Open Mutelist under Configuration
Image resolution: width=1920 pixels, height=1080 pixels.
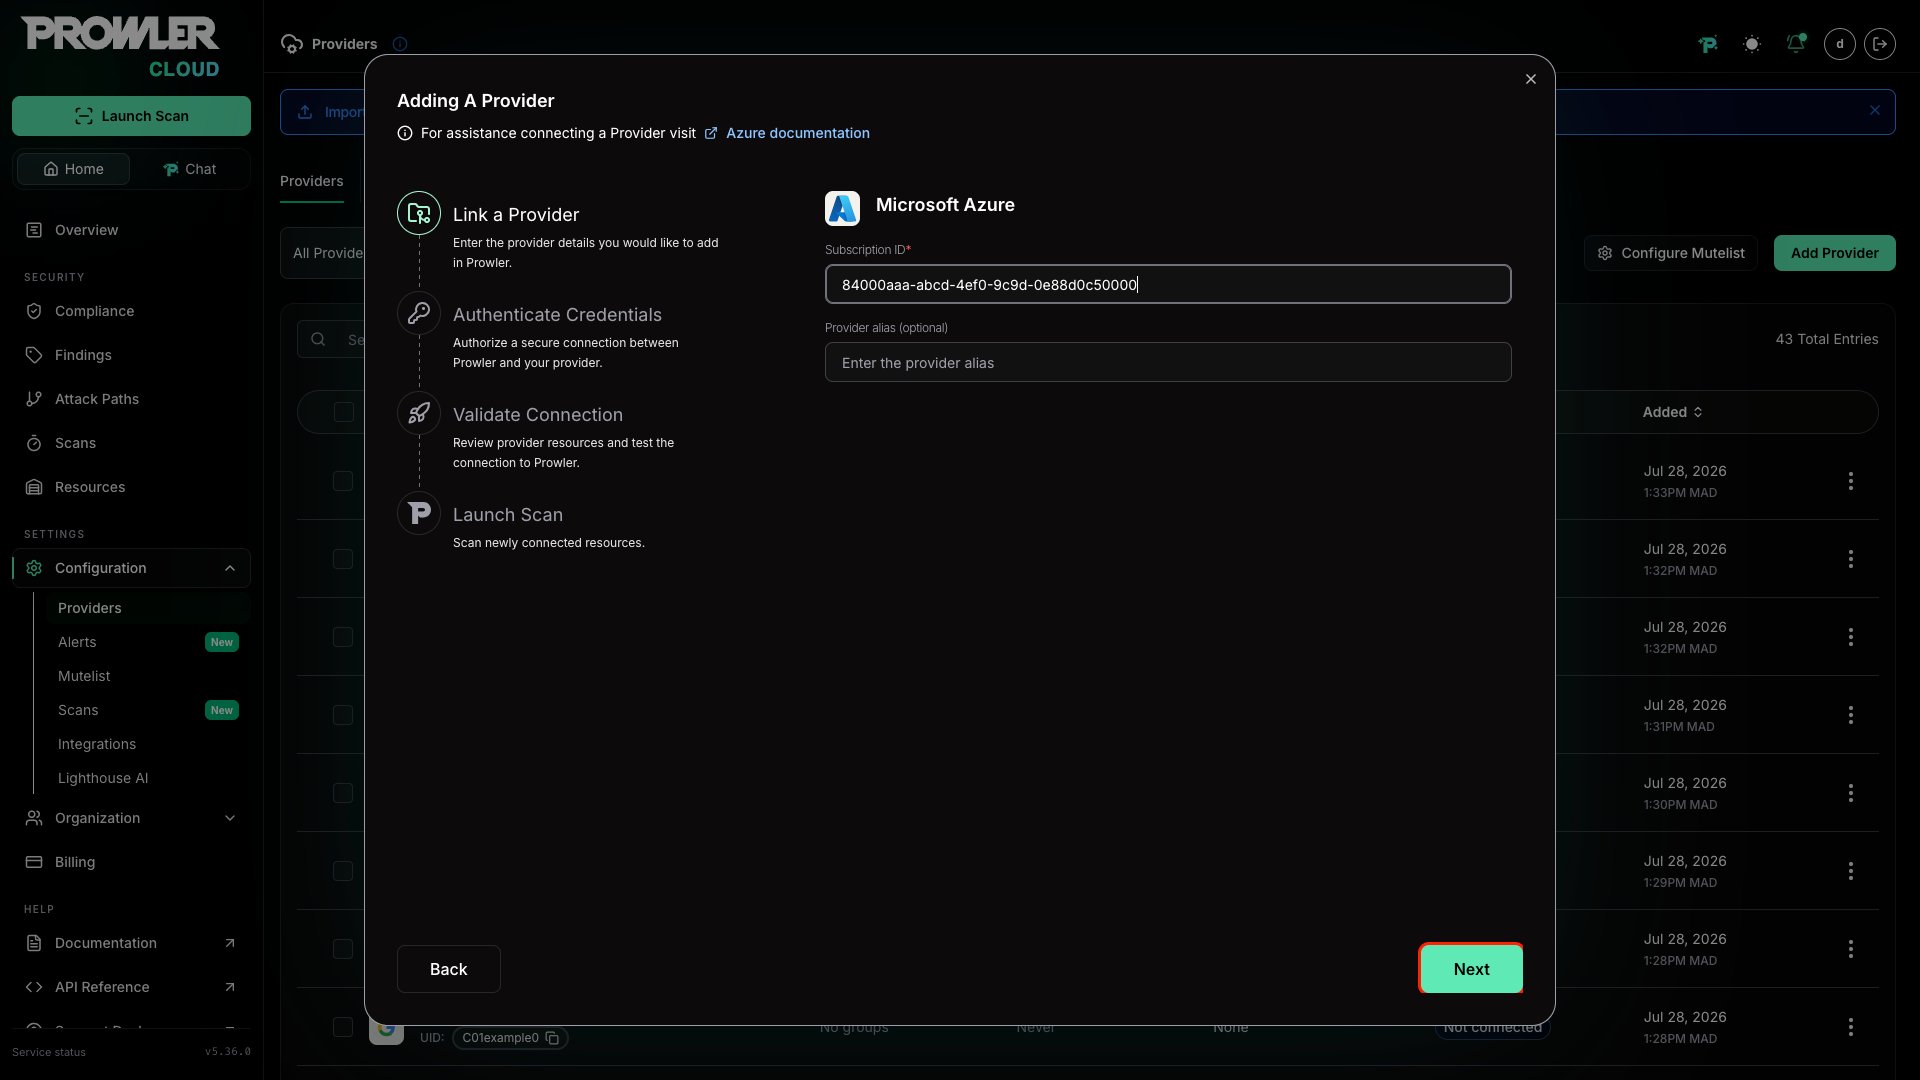(84, 676)
